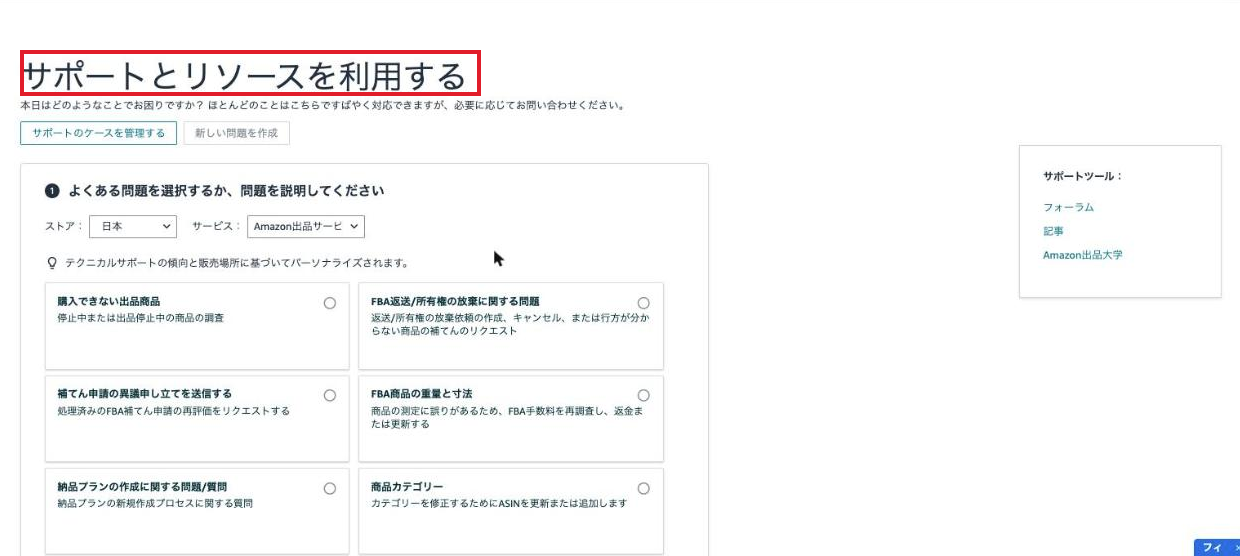1240x556 pixels.
Task: Click the FBA商品の重量と寸法 card title
Action: click(421, 394)
